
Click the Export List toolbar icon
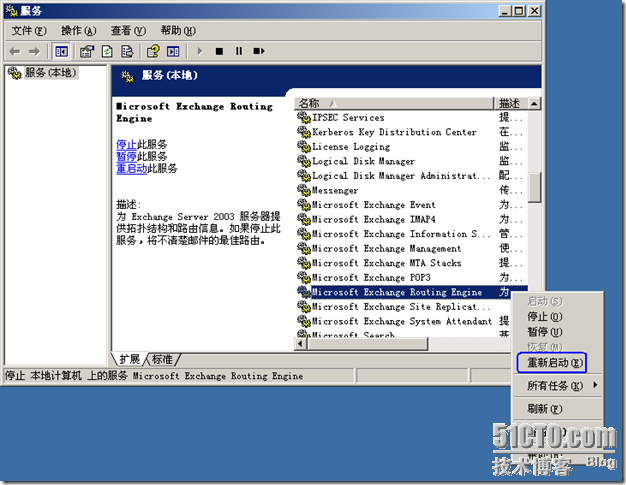click(x=127, y=51)
